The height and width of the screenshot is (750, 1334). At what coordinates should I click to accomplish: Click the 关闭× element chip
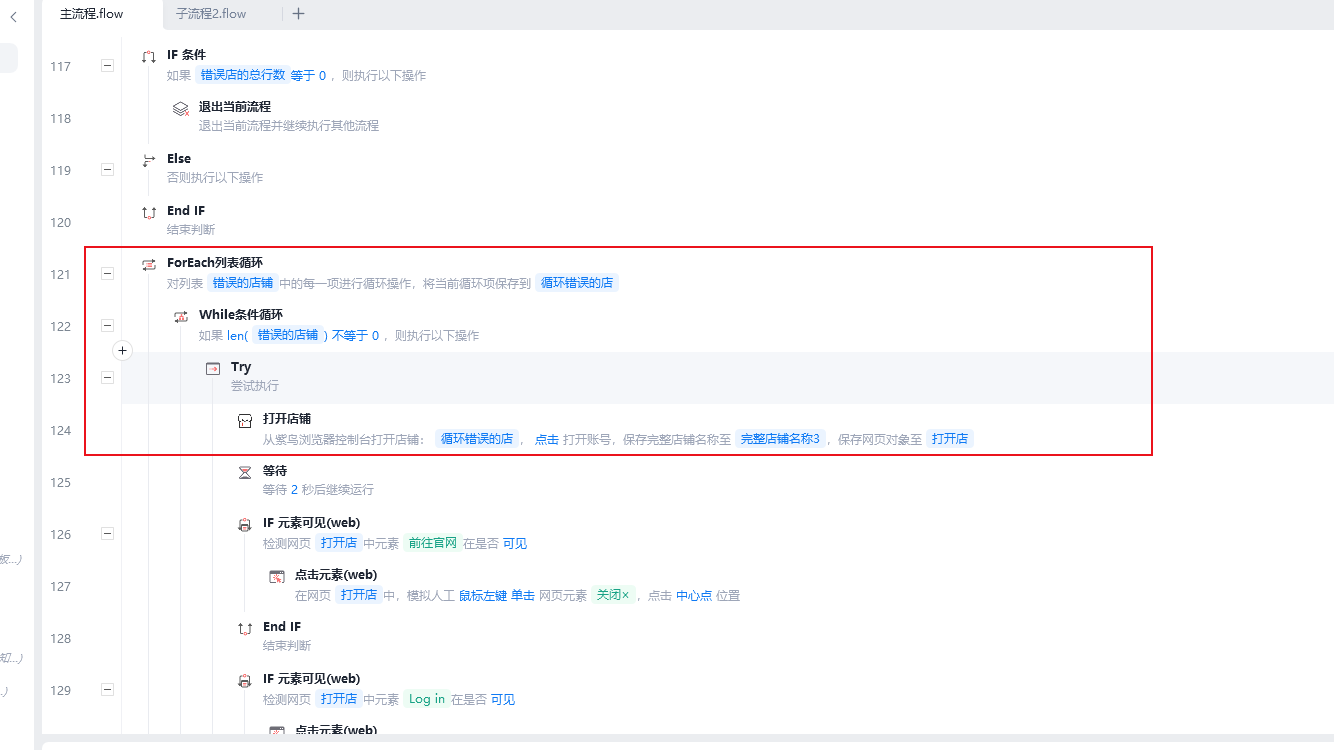[x=613, y=595]
